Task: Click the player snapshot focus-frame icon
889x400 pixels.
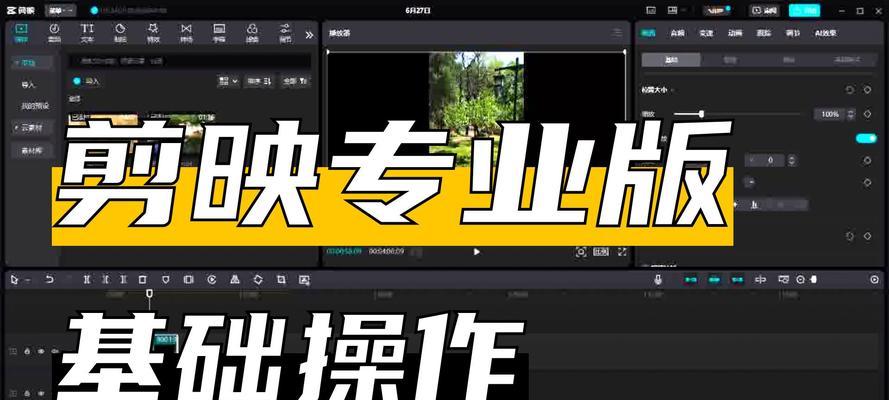Action: (x=581, y=252)
